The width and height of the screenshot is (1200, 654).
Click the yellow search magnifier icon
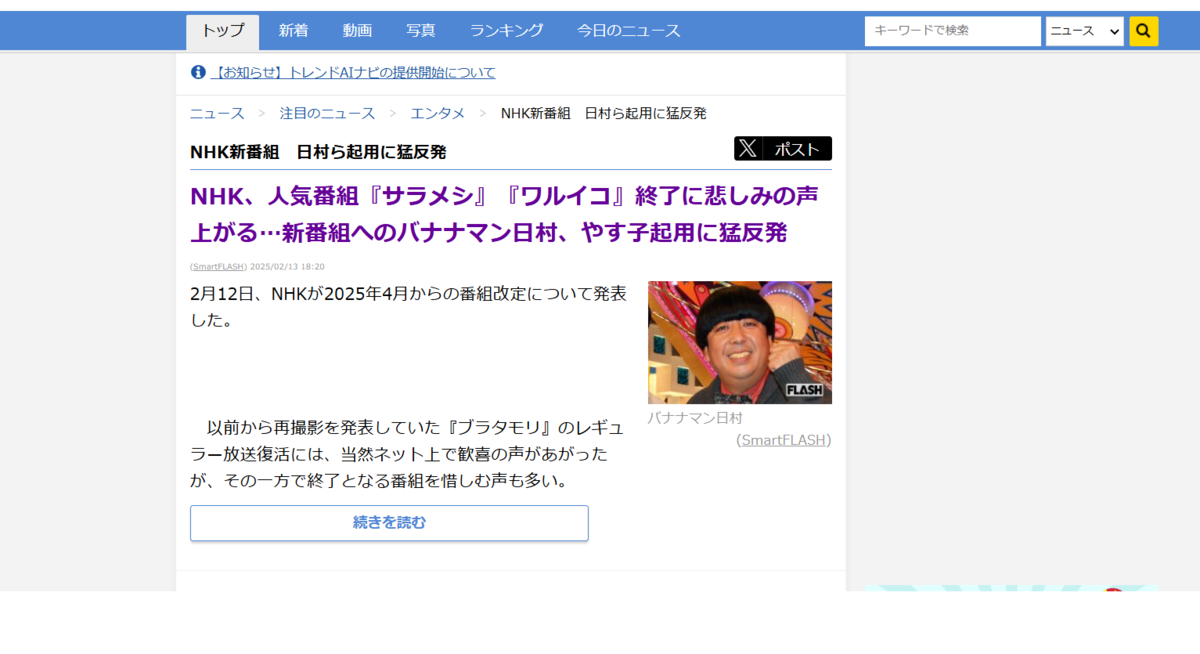1144,31
